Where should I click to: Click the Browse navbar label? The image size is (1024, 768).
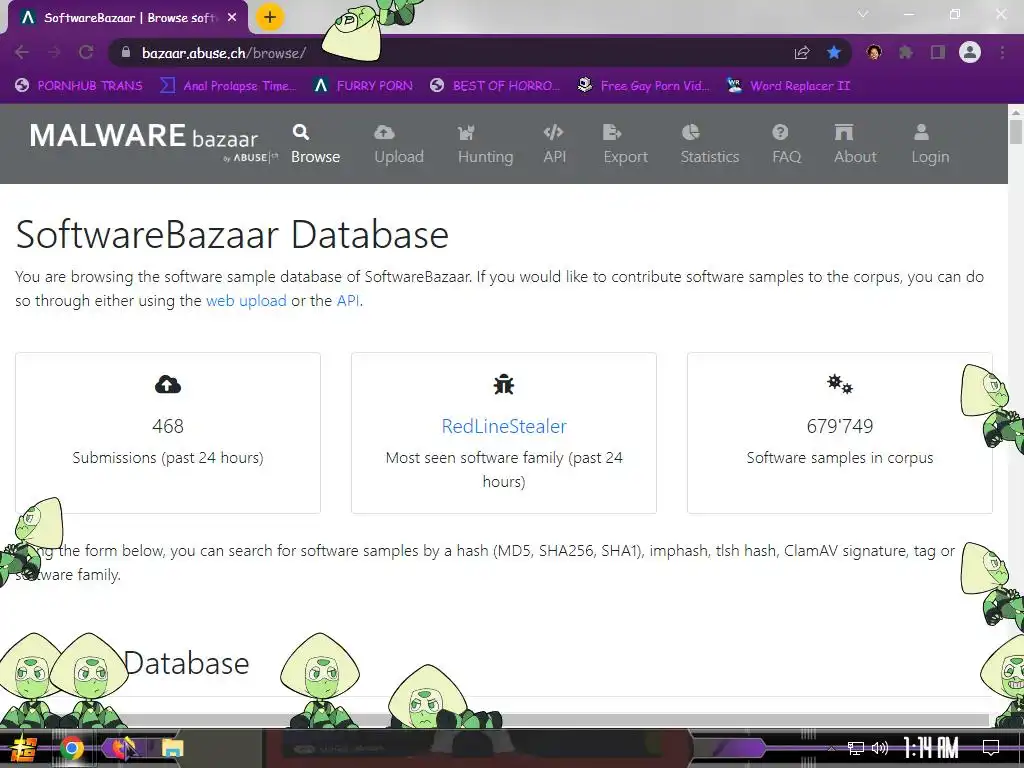[315, 157]
